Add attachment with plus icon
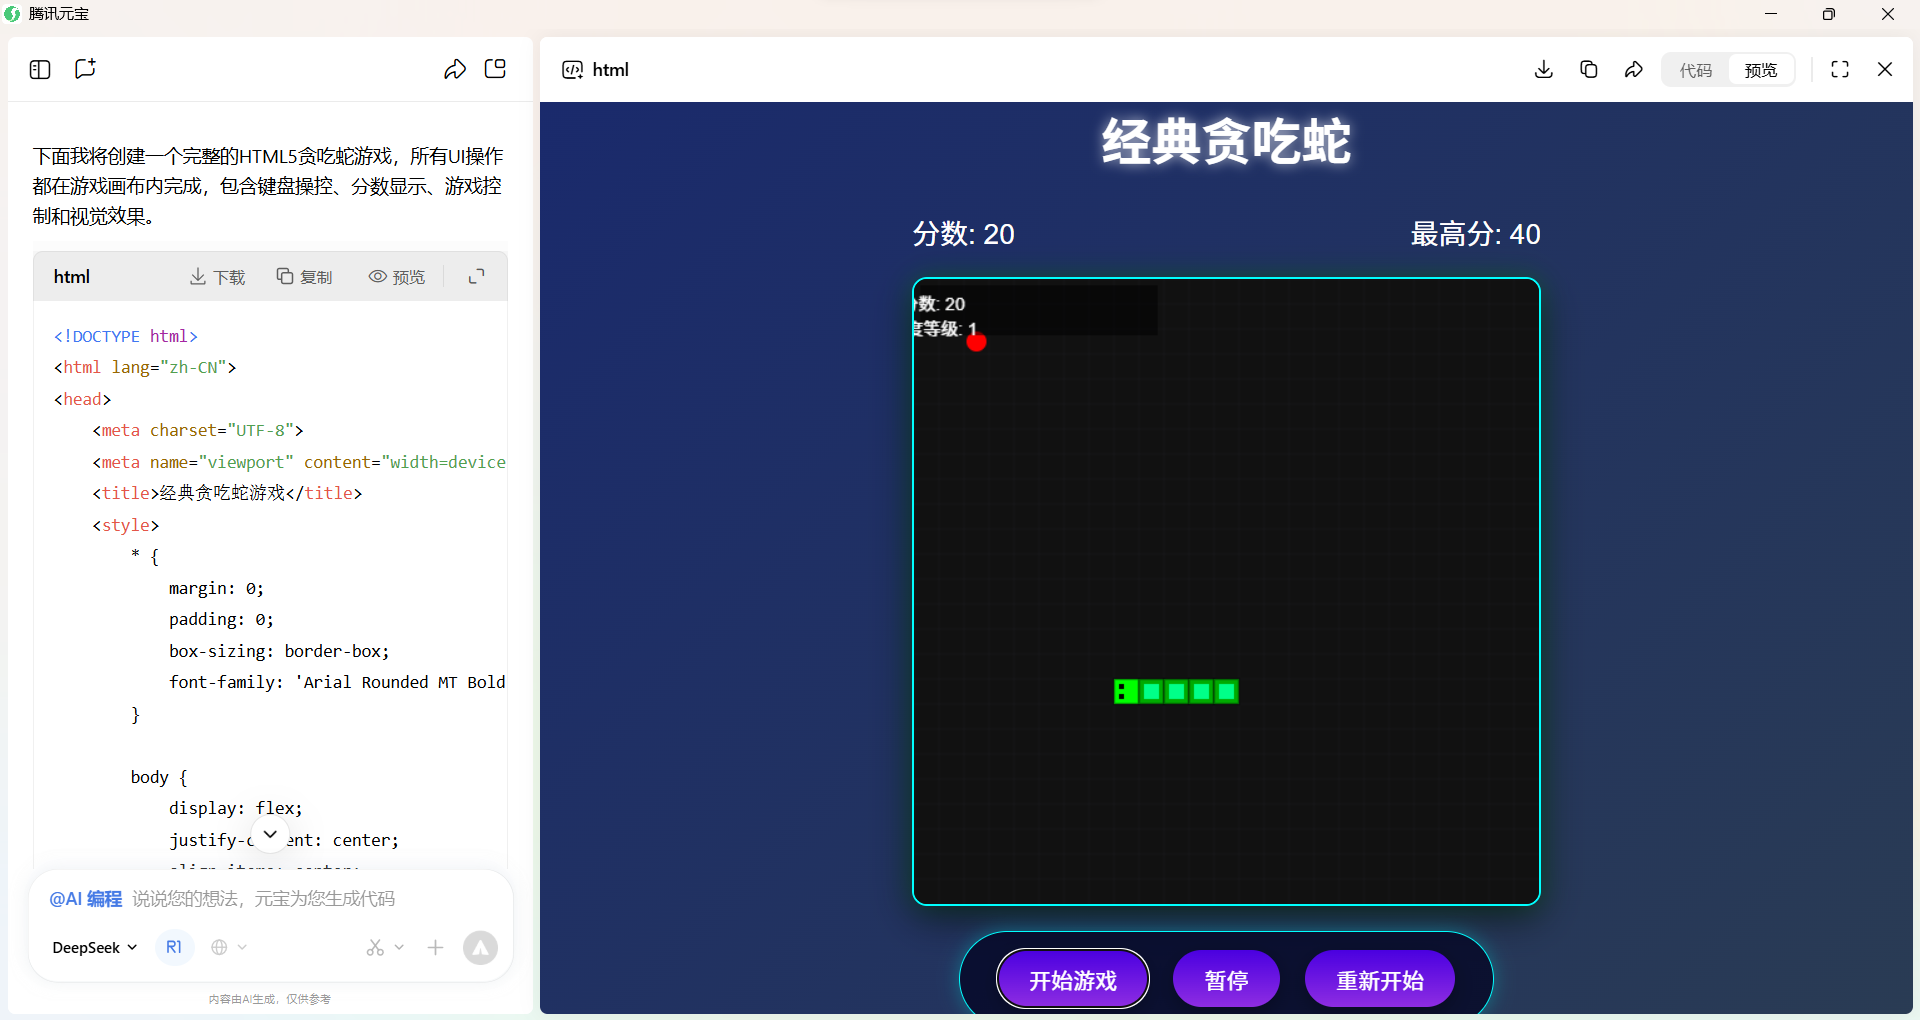Image resolution: width=1920 pixels, height=1020 pixels. click(435, 947)
